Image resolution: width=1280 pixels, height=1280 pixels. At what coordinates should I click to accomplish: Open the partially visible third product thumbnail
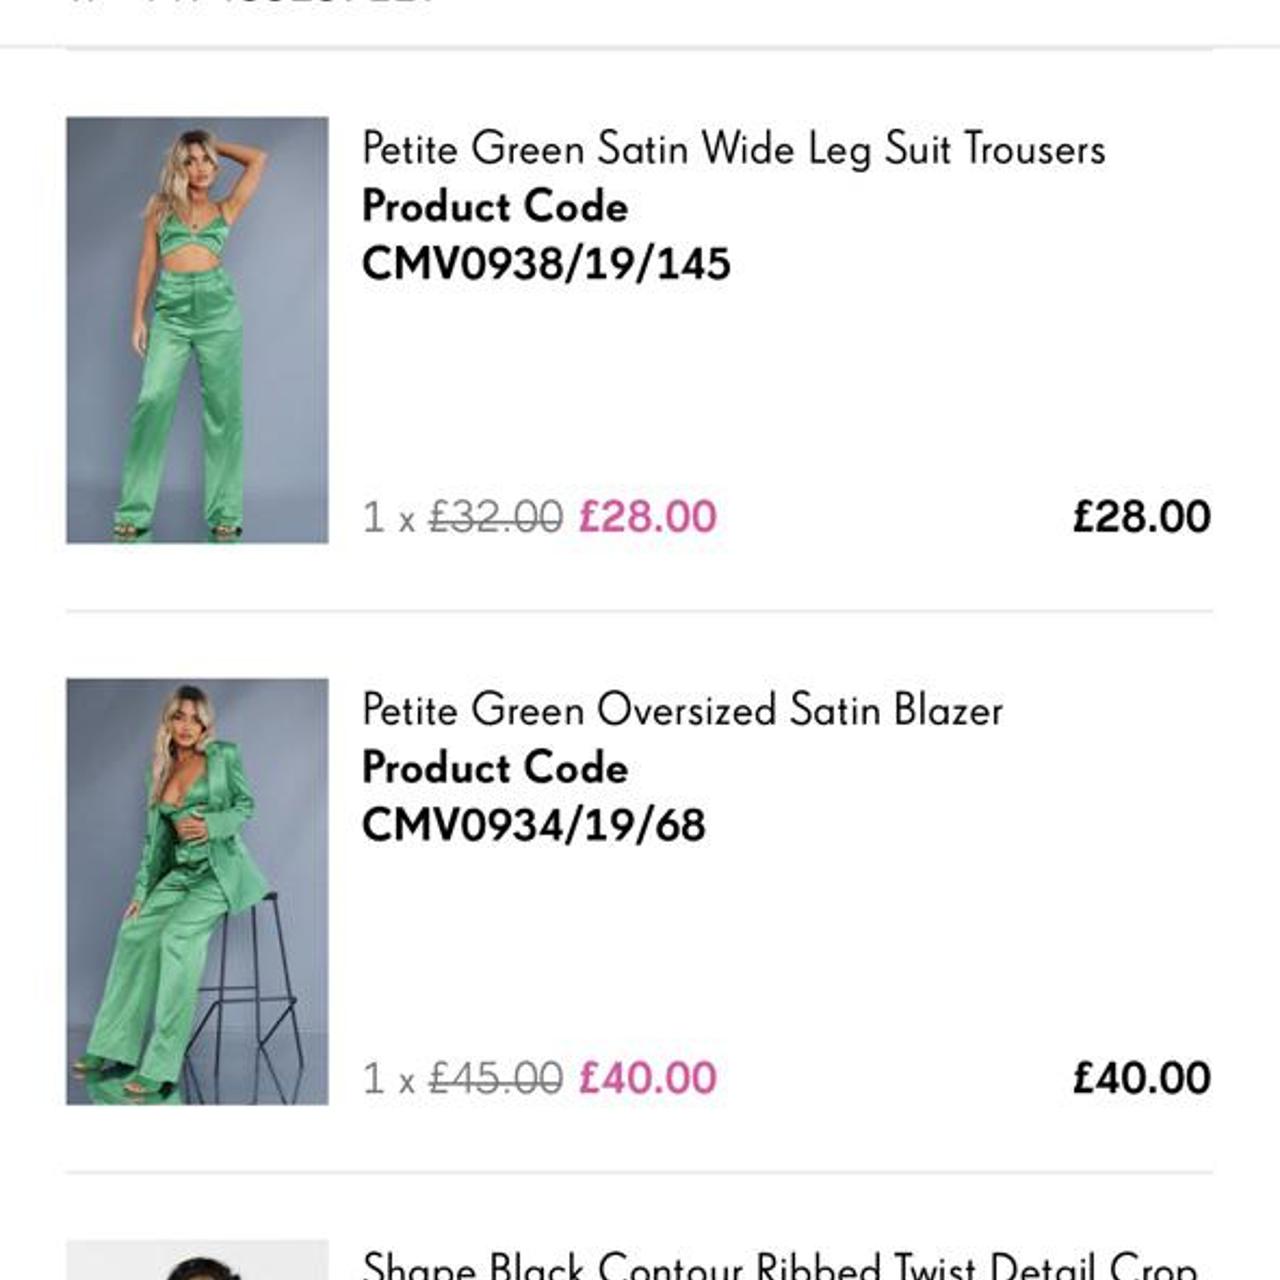(197, 1262)
